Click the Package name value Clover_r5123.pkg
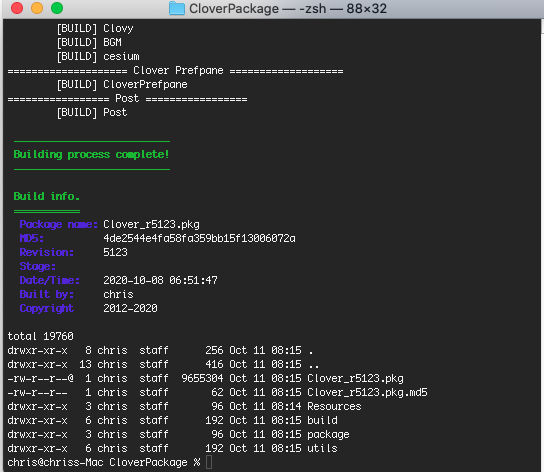This screenshot has height=472, width=544. 151,225
